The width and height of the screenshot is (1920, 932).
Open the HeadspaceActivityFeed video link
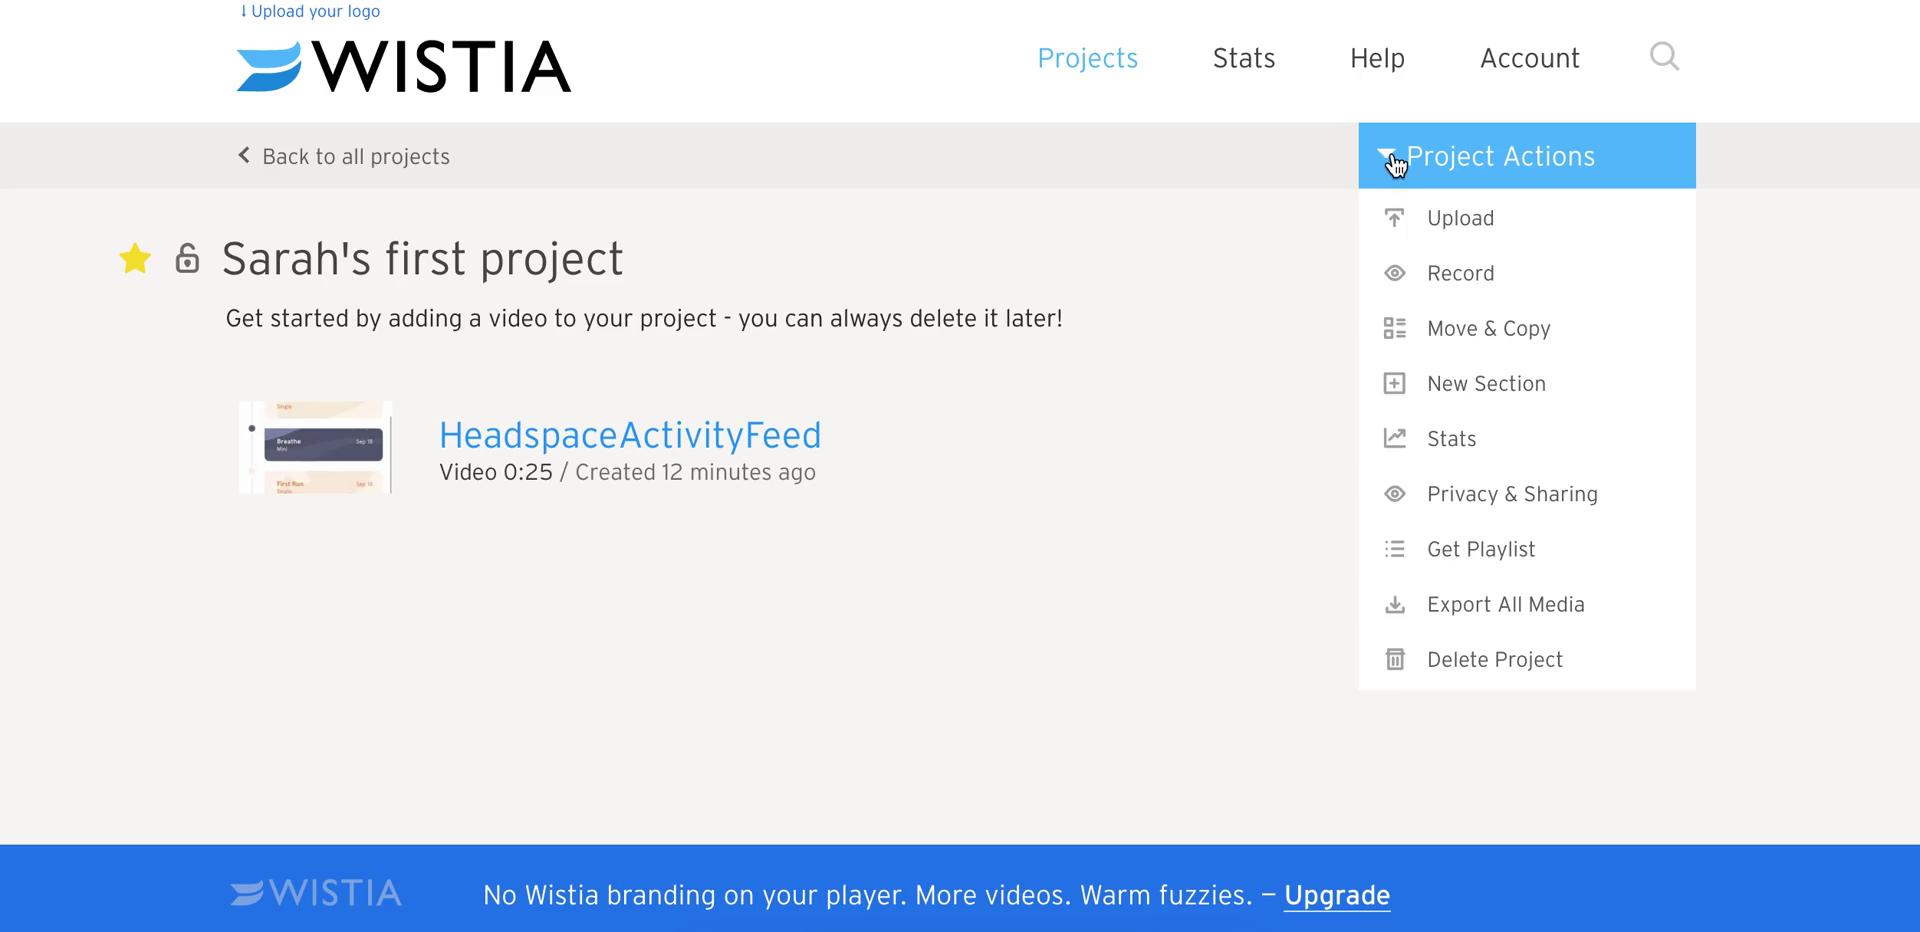(630, 435)
